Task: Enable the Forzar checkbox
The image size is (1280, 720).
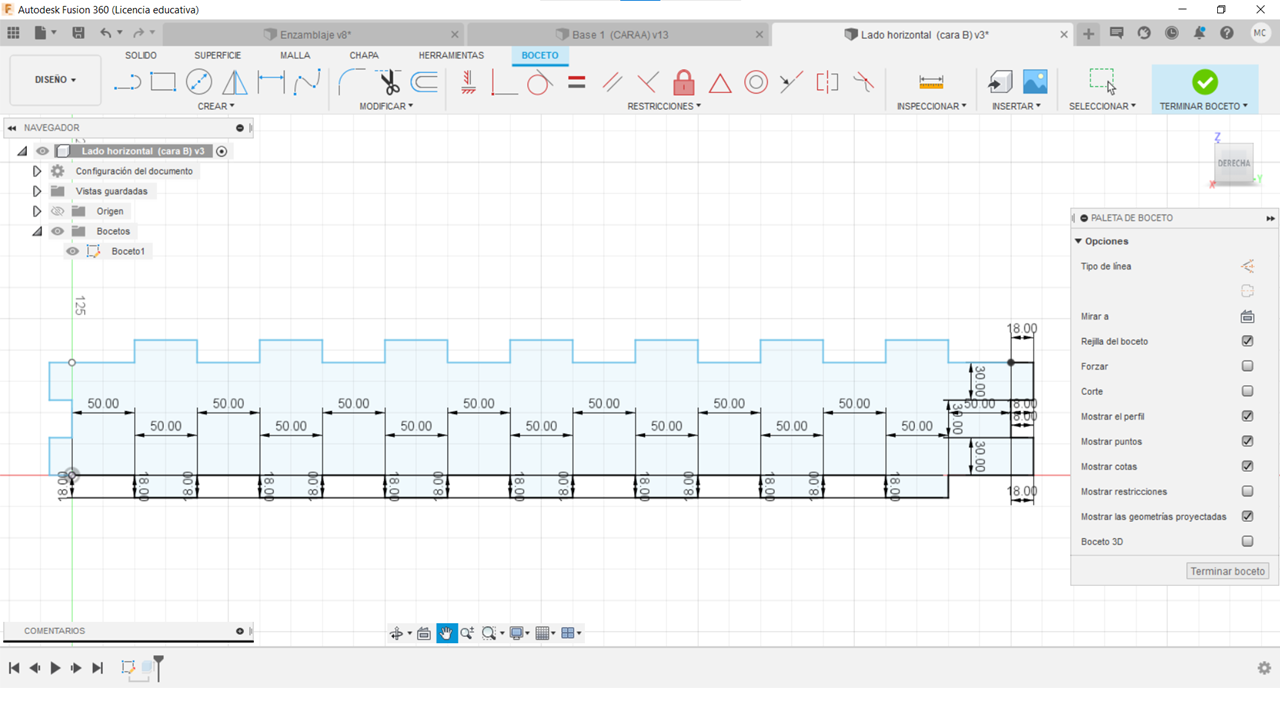Action: pyautogui.click(x=1247, y=366)
